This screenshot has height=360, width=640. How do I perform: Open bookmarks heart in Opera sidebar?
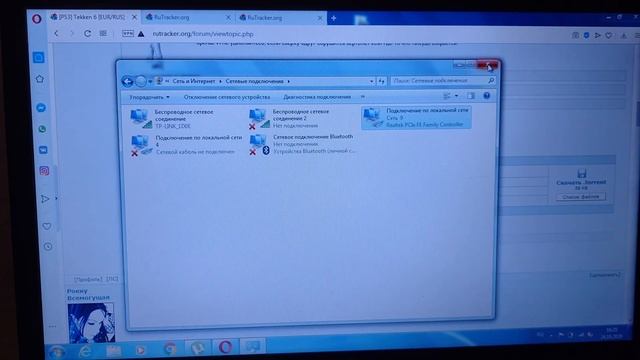[47, 226]
